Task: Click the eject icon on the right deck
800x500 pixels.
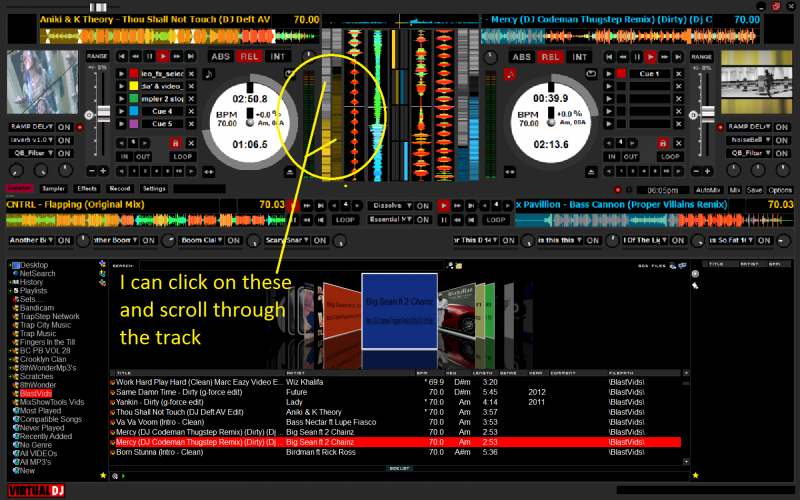Action: [x=591, y=172]
